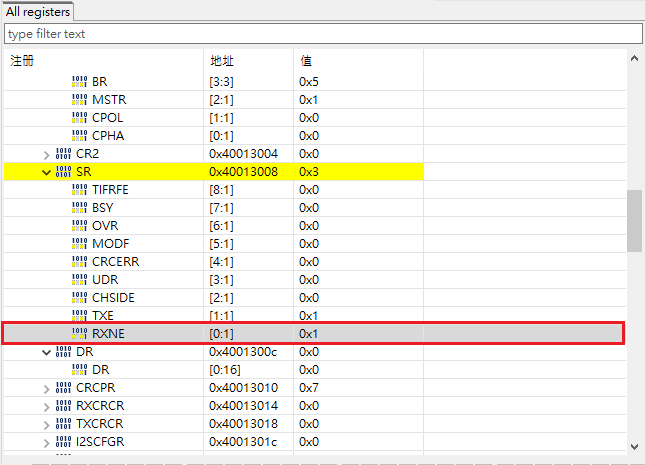
Task: Focus the type filter text field
Action: [x=323, y=33]
